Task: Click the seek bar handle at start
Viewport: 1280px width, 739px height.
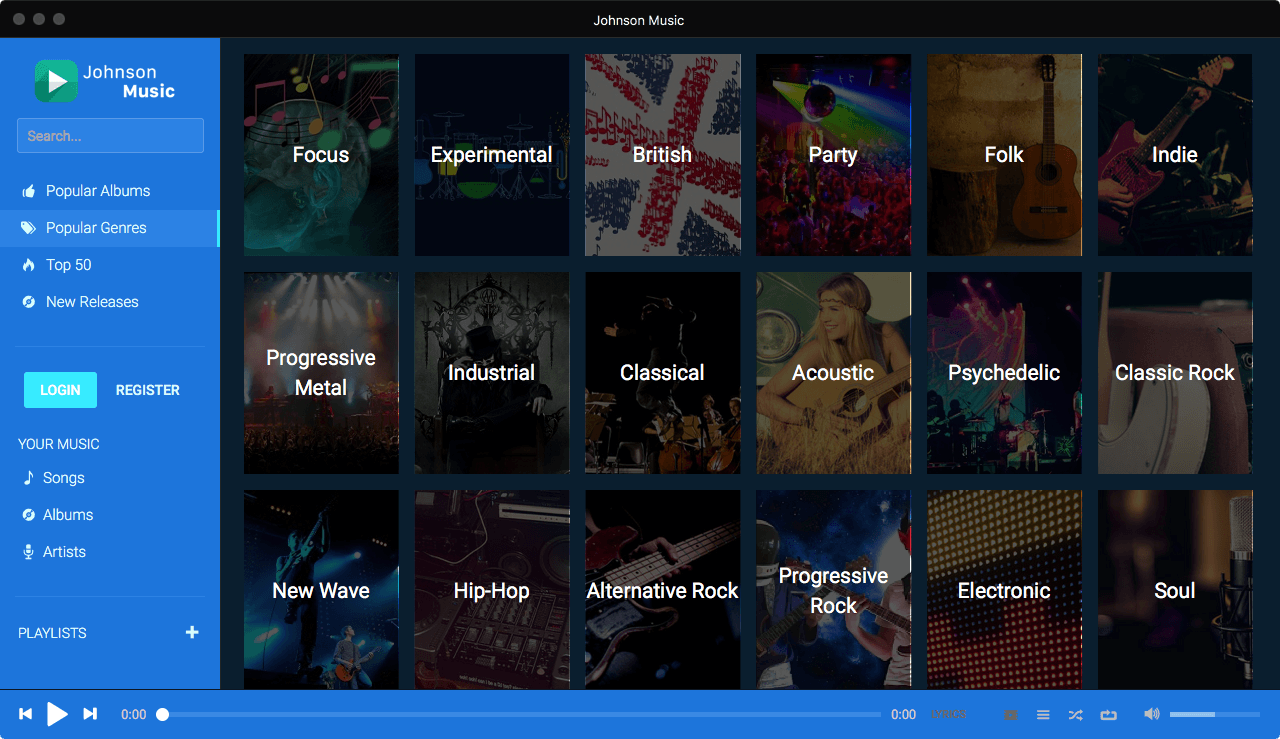Action: click(162, 715)
